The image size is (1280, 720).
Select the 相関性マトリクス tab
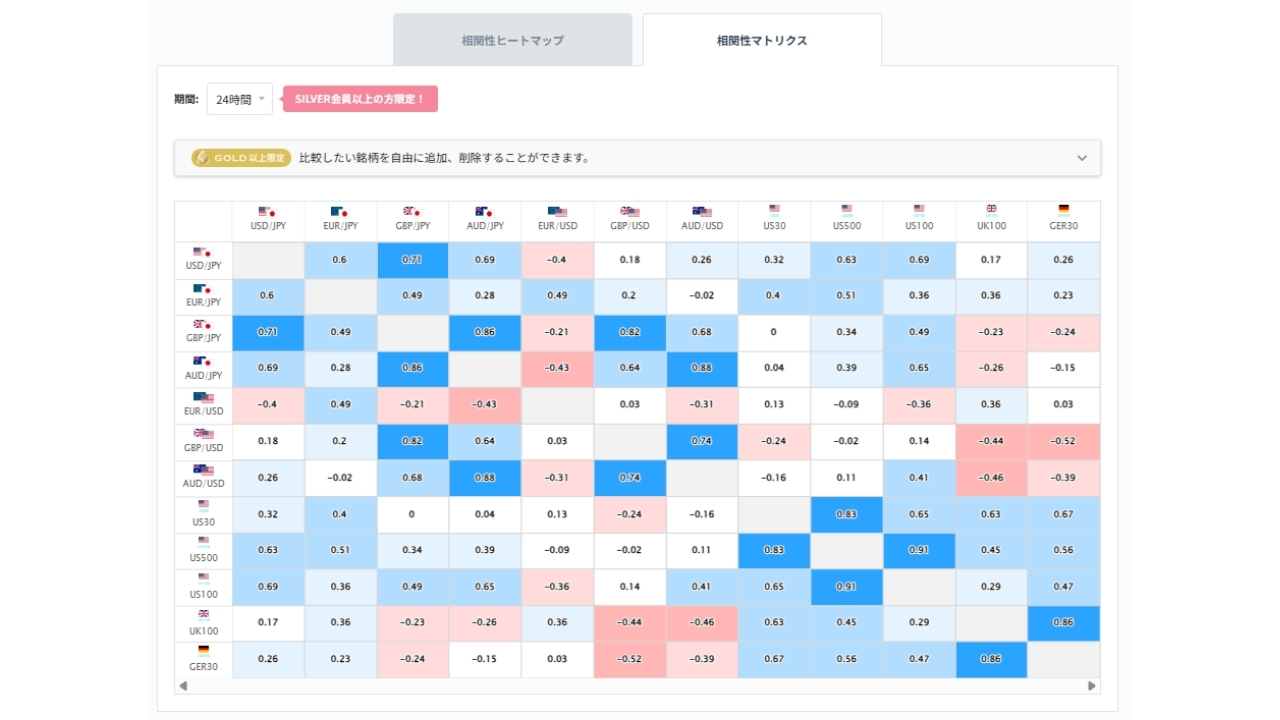(x=762, y=40)
